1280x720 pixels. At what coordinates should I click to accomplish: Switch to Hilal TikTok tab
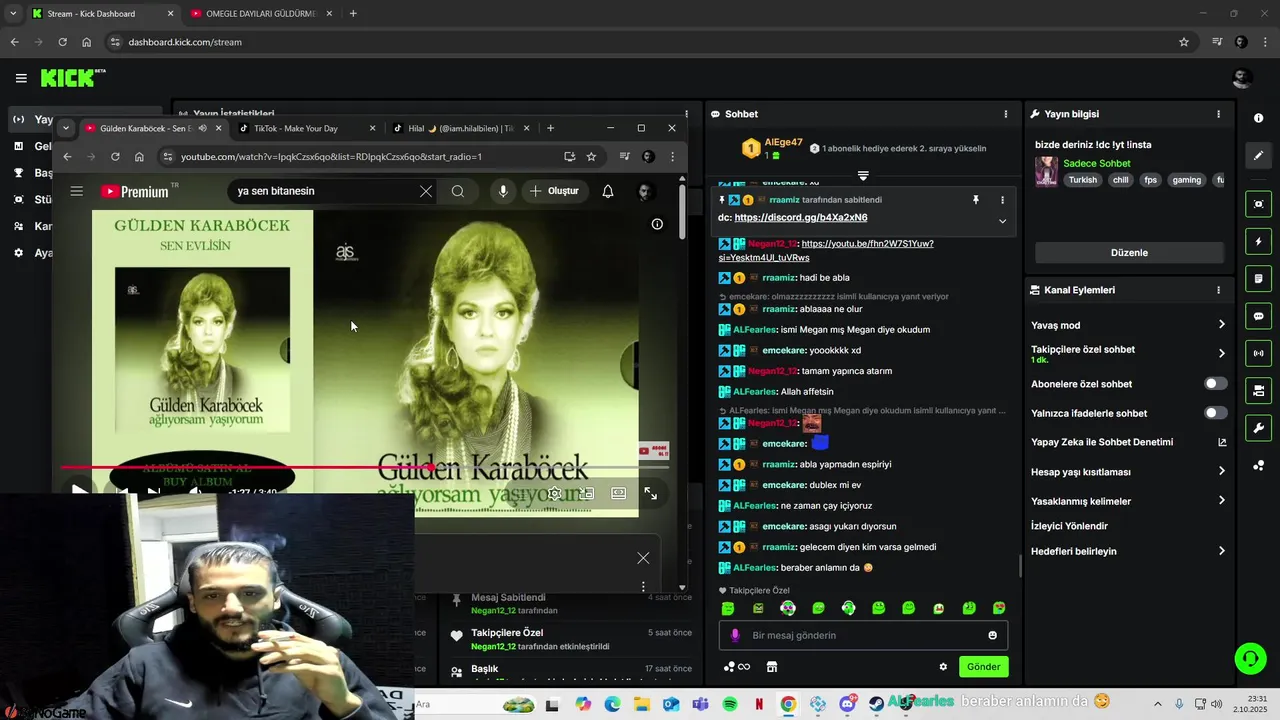[x=459, y=128]
